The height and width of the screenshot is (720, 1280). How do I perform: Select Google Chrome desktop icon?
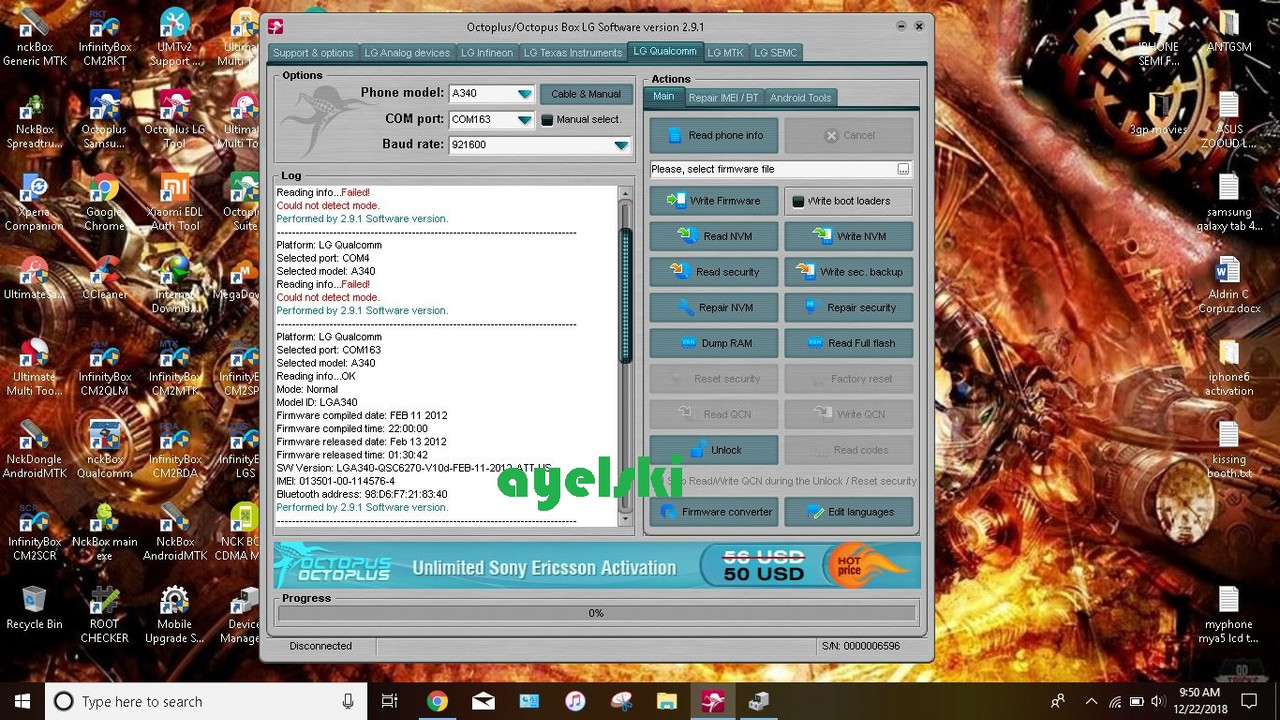coord(104,203)
